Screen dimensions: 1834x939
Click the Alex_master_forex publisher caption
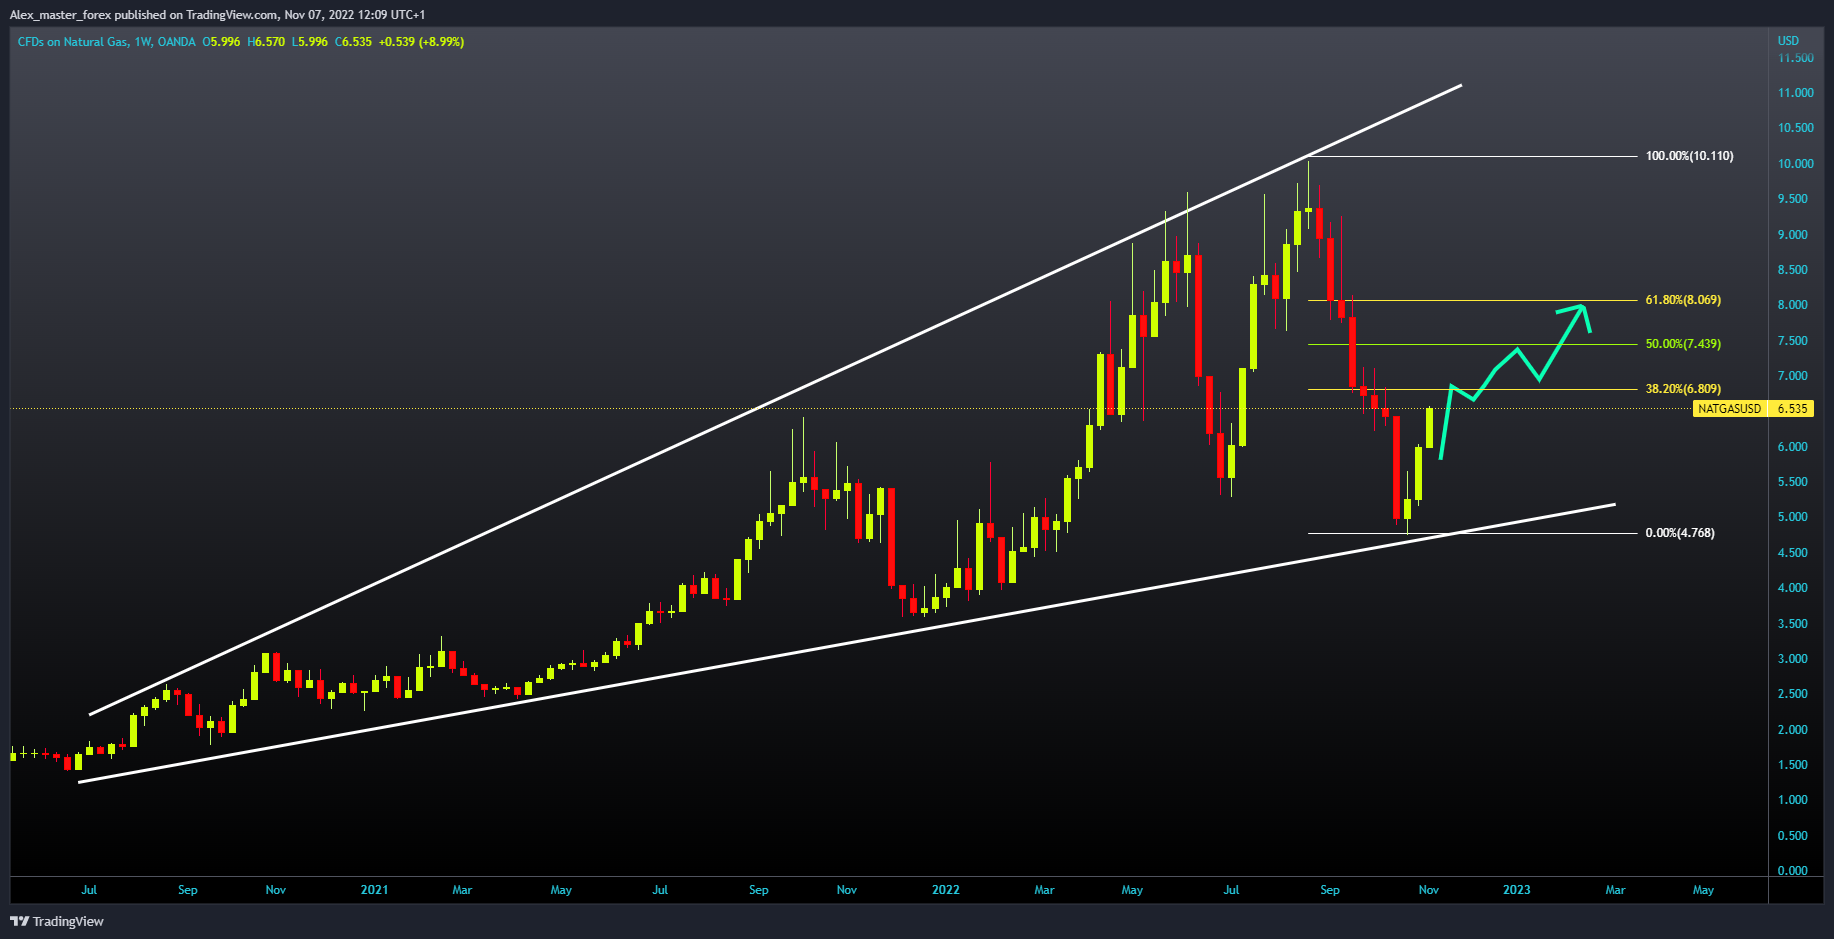tap(217, 15)
